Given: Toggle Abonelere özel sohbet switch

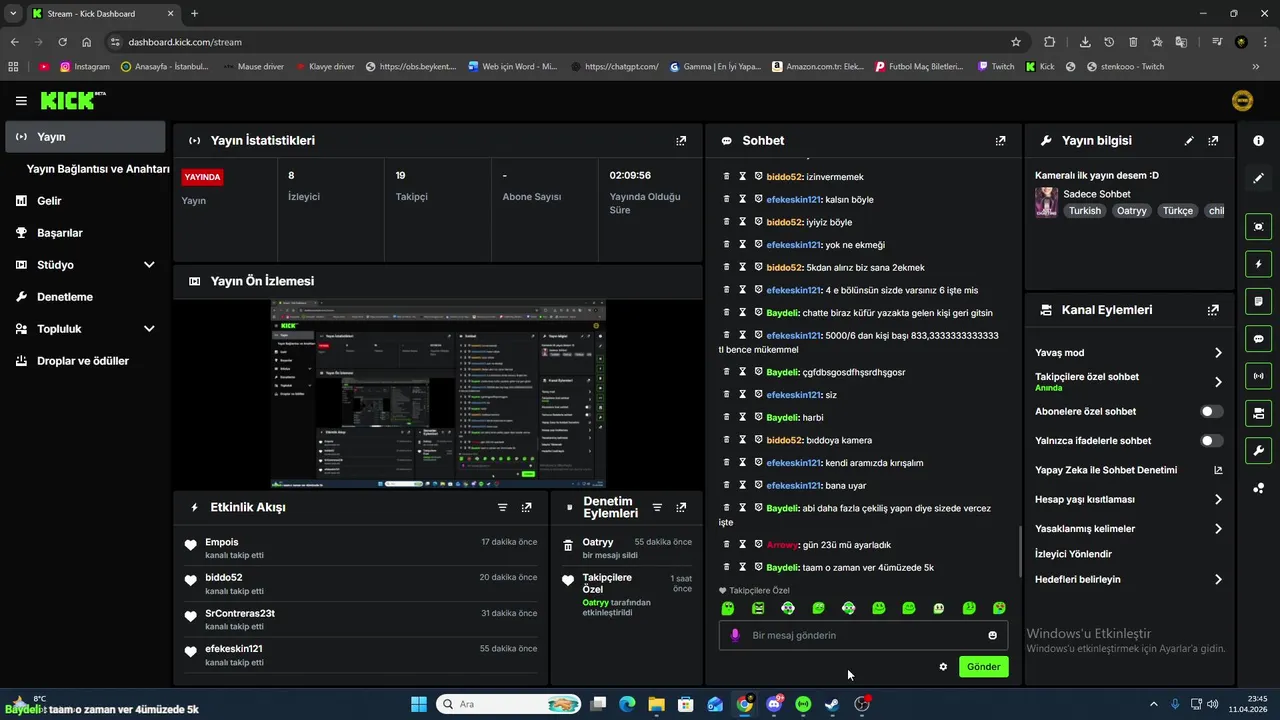Looking at the screenshot, I should tap(1211, 411).
